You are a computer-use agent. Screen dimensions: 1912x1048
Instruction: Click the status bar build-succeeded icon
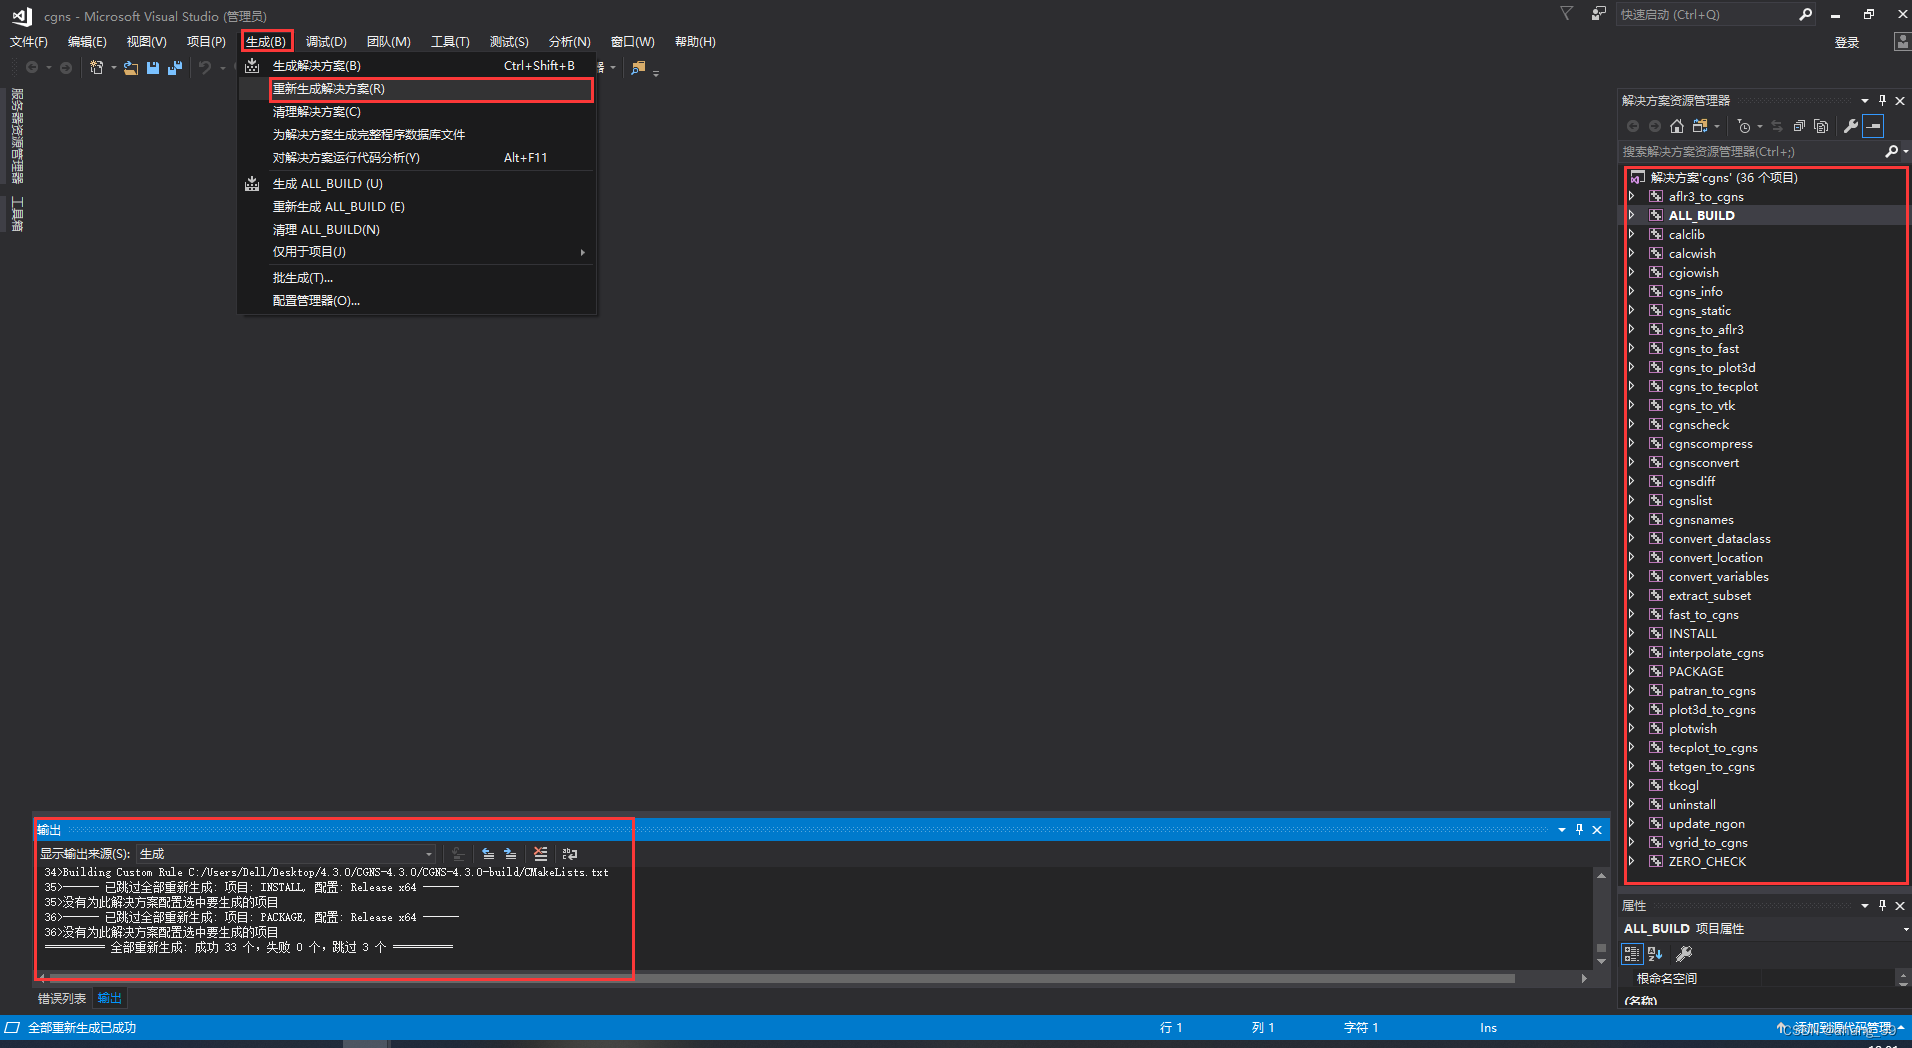[12, 1027]
